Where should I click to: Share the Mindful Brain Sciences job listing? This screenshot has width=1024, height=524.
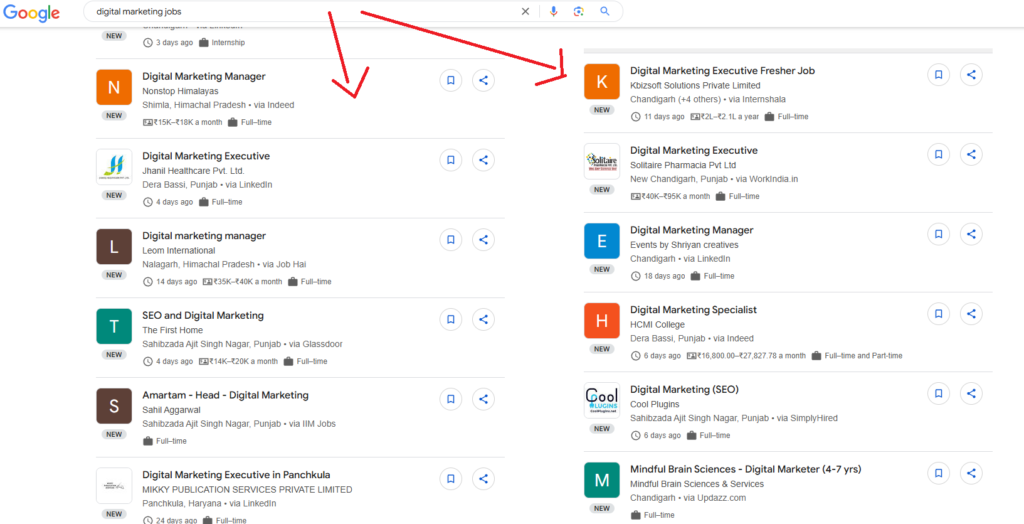click(x=971, y=473)
